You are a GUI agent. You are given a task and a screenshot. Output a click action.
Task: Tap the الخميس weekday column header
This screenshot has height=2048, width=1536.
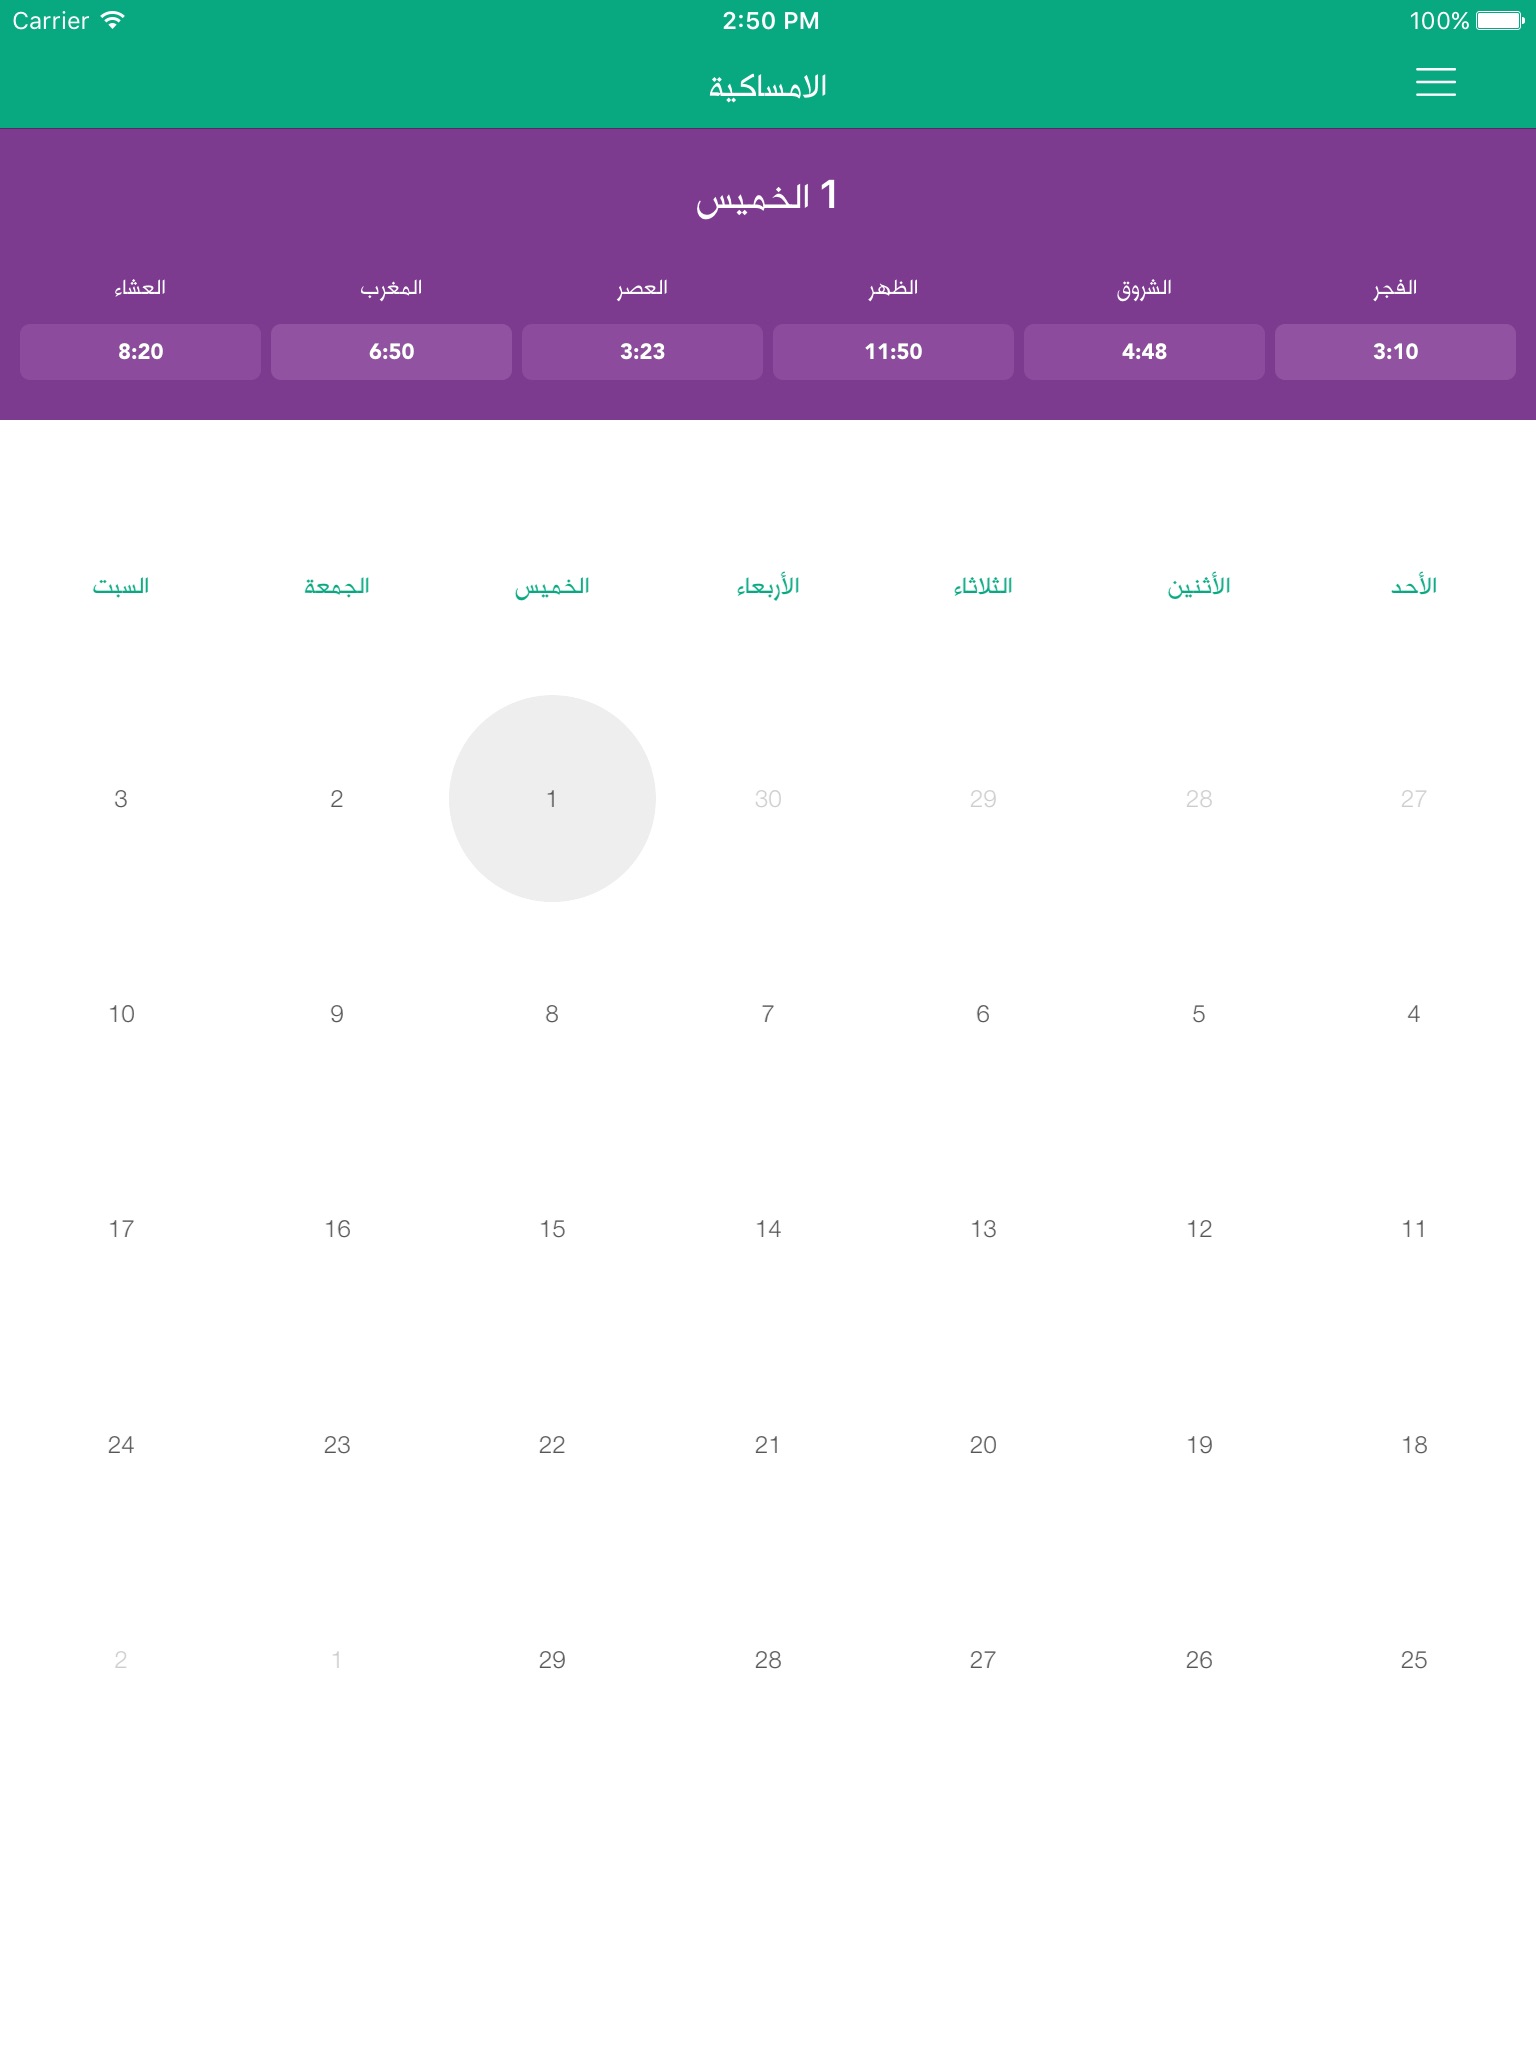pyautogui.click(x=552, y=586)
